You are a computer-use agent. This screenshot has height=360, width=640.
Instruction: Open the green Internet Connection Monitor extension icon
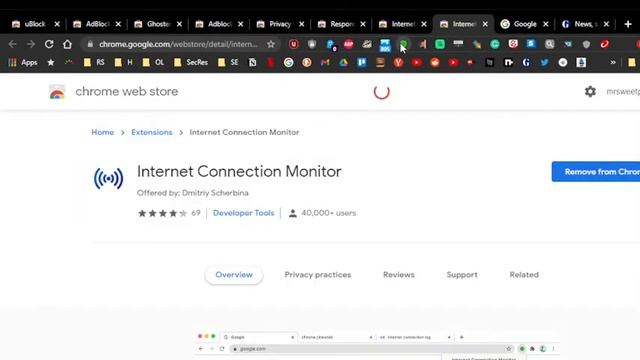403,44
